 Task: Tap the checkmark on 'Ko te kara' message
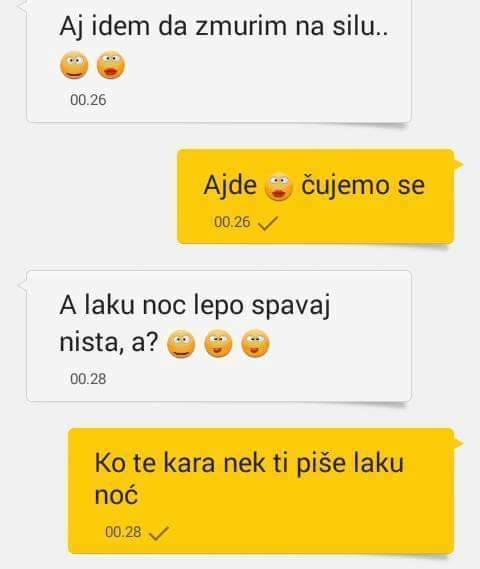(159, 533)
